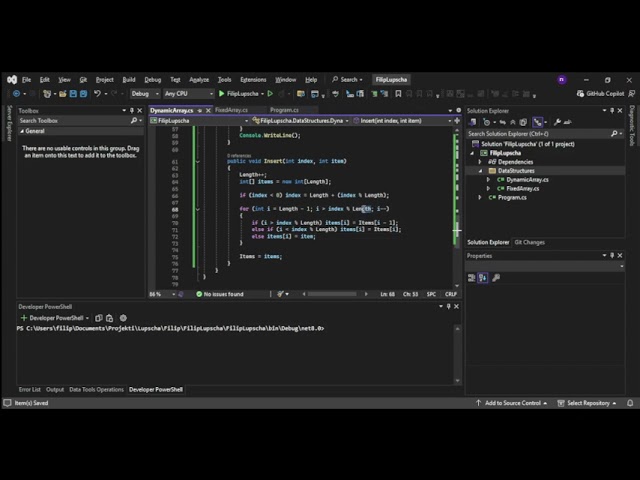Viewport: 640px width, 480px height.
Task: Click the user account avatar icon
Action: [562, 80]
